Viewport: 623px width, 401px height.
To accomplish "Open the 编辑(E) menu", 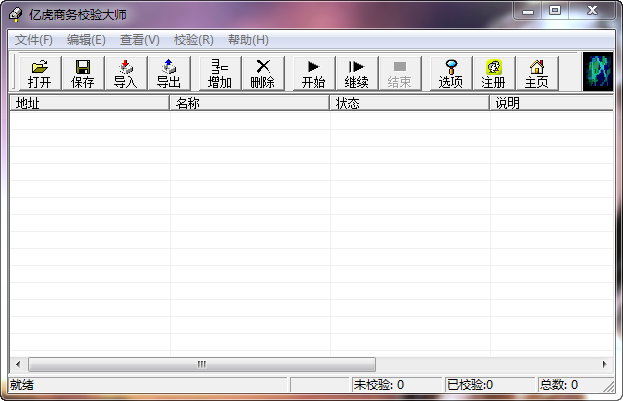I will pos(86,40).
